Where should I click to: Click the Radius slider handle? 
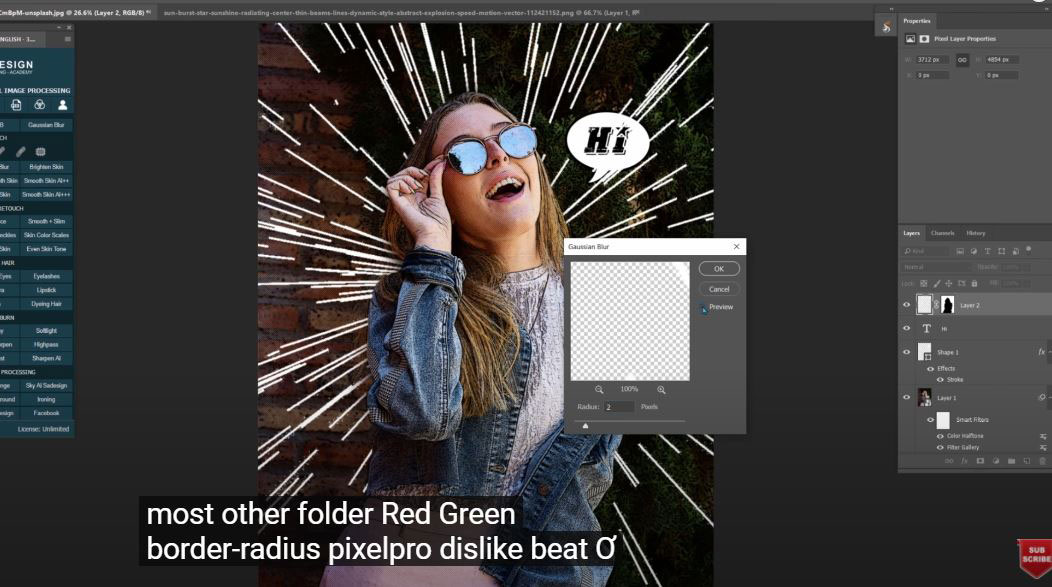point(585,425)
